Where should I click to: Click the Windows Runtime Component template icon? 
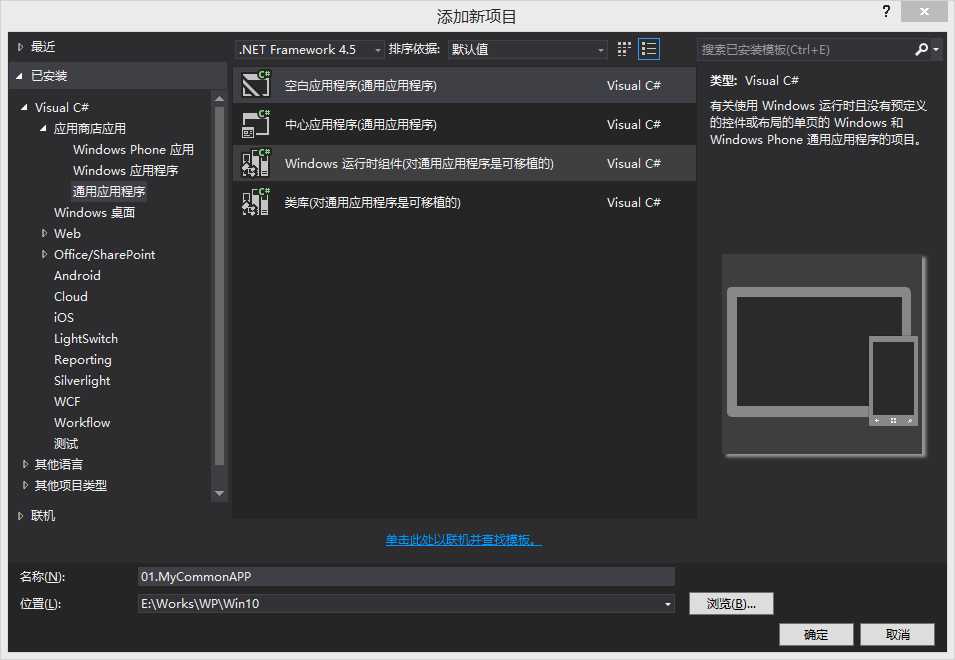point(256,163)
